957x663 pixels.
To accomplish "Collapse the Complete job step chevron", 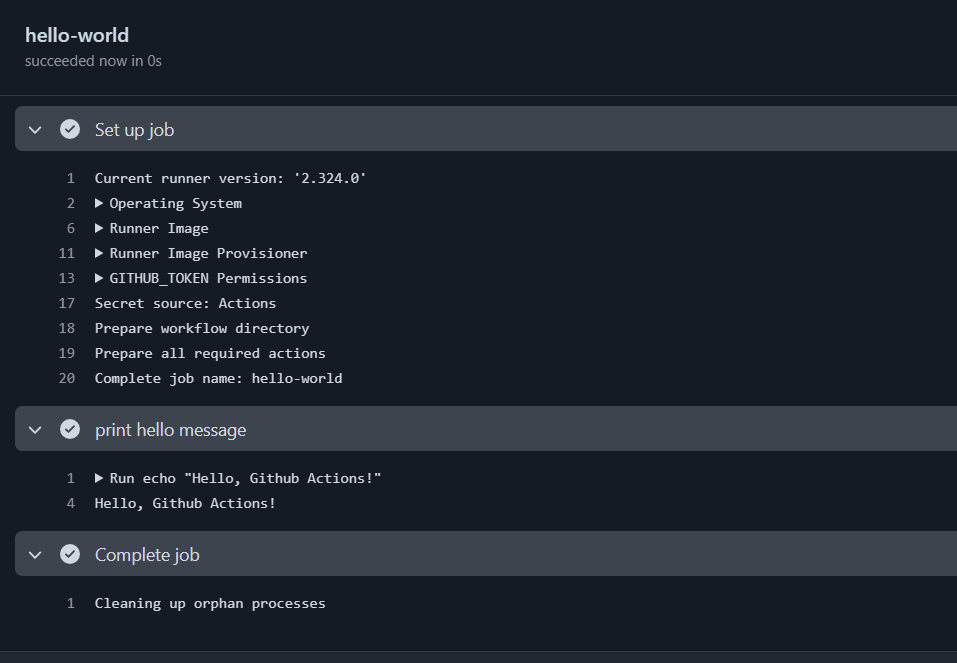I will pos(35,555).
